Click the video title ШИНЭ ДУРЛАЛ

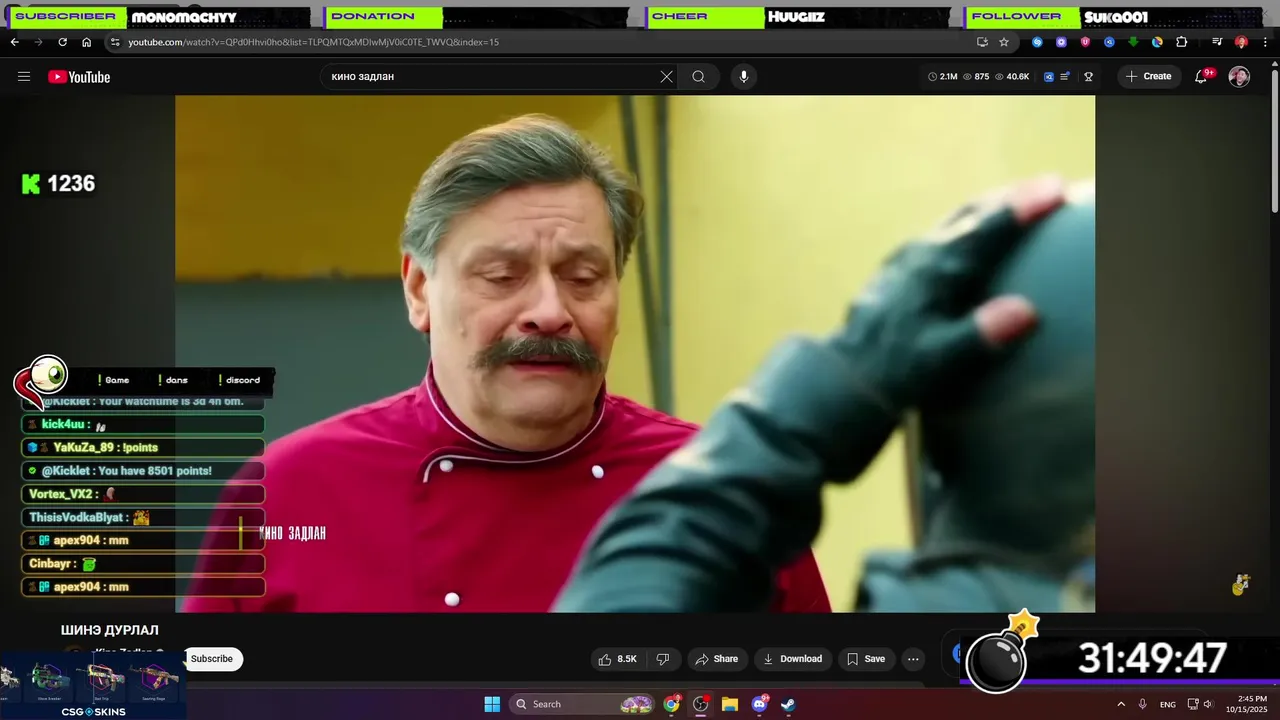click(110, 630)
